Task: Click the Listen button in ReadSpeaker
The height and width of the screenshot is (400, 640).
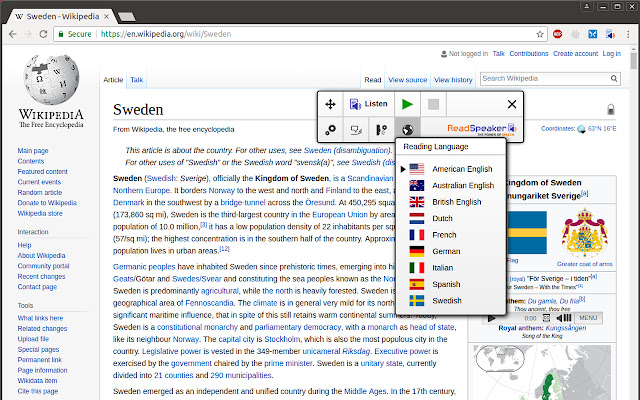Action: tap(368, 104)
